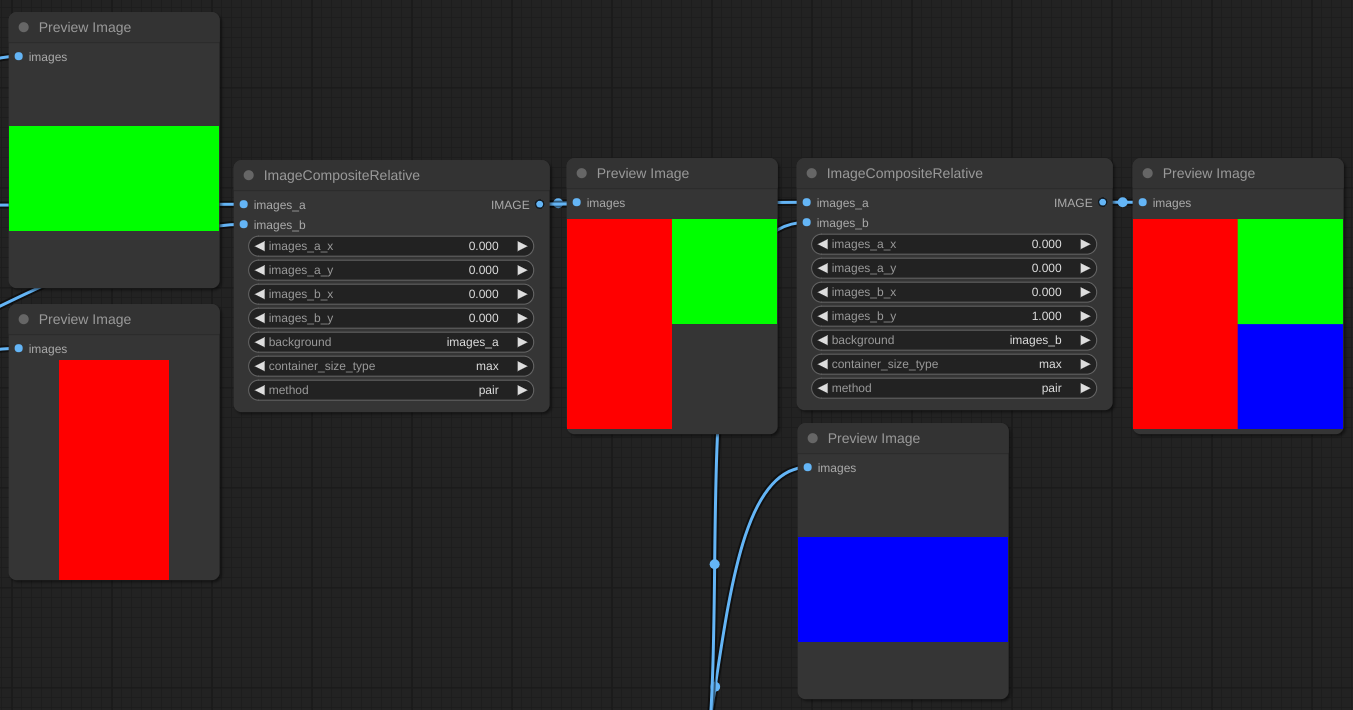Open the background dropdown set to images_b

[954, 340]
